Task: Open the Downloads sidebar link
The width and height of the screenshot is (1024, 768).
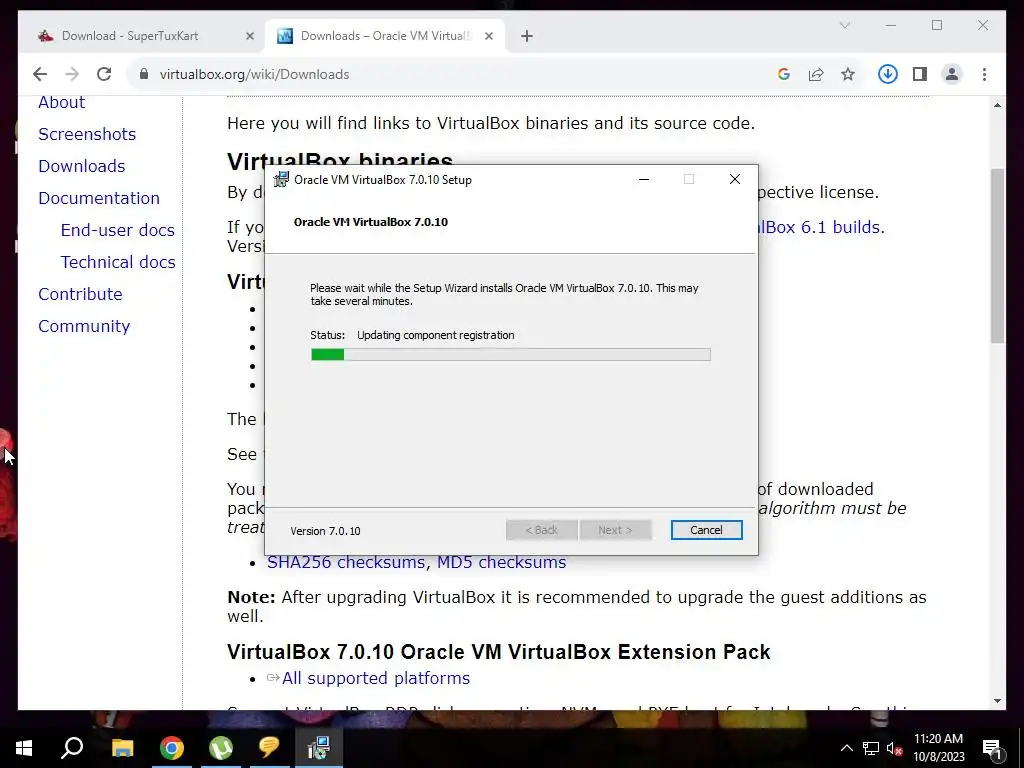Action: 82,167
